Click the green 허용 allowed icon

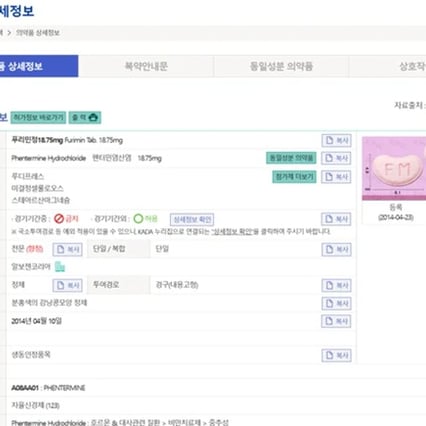[x=138, y=219]
